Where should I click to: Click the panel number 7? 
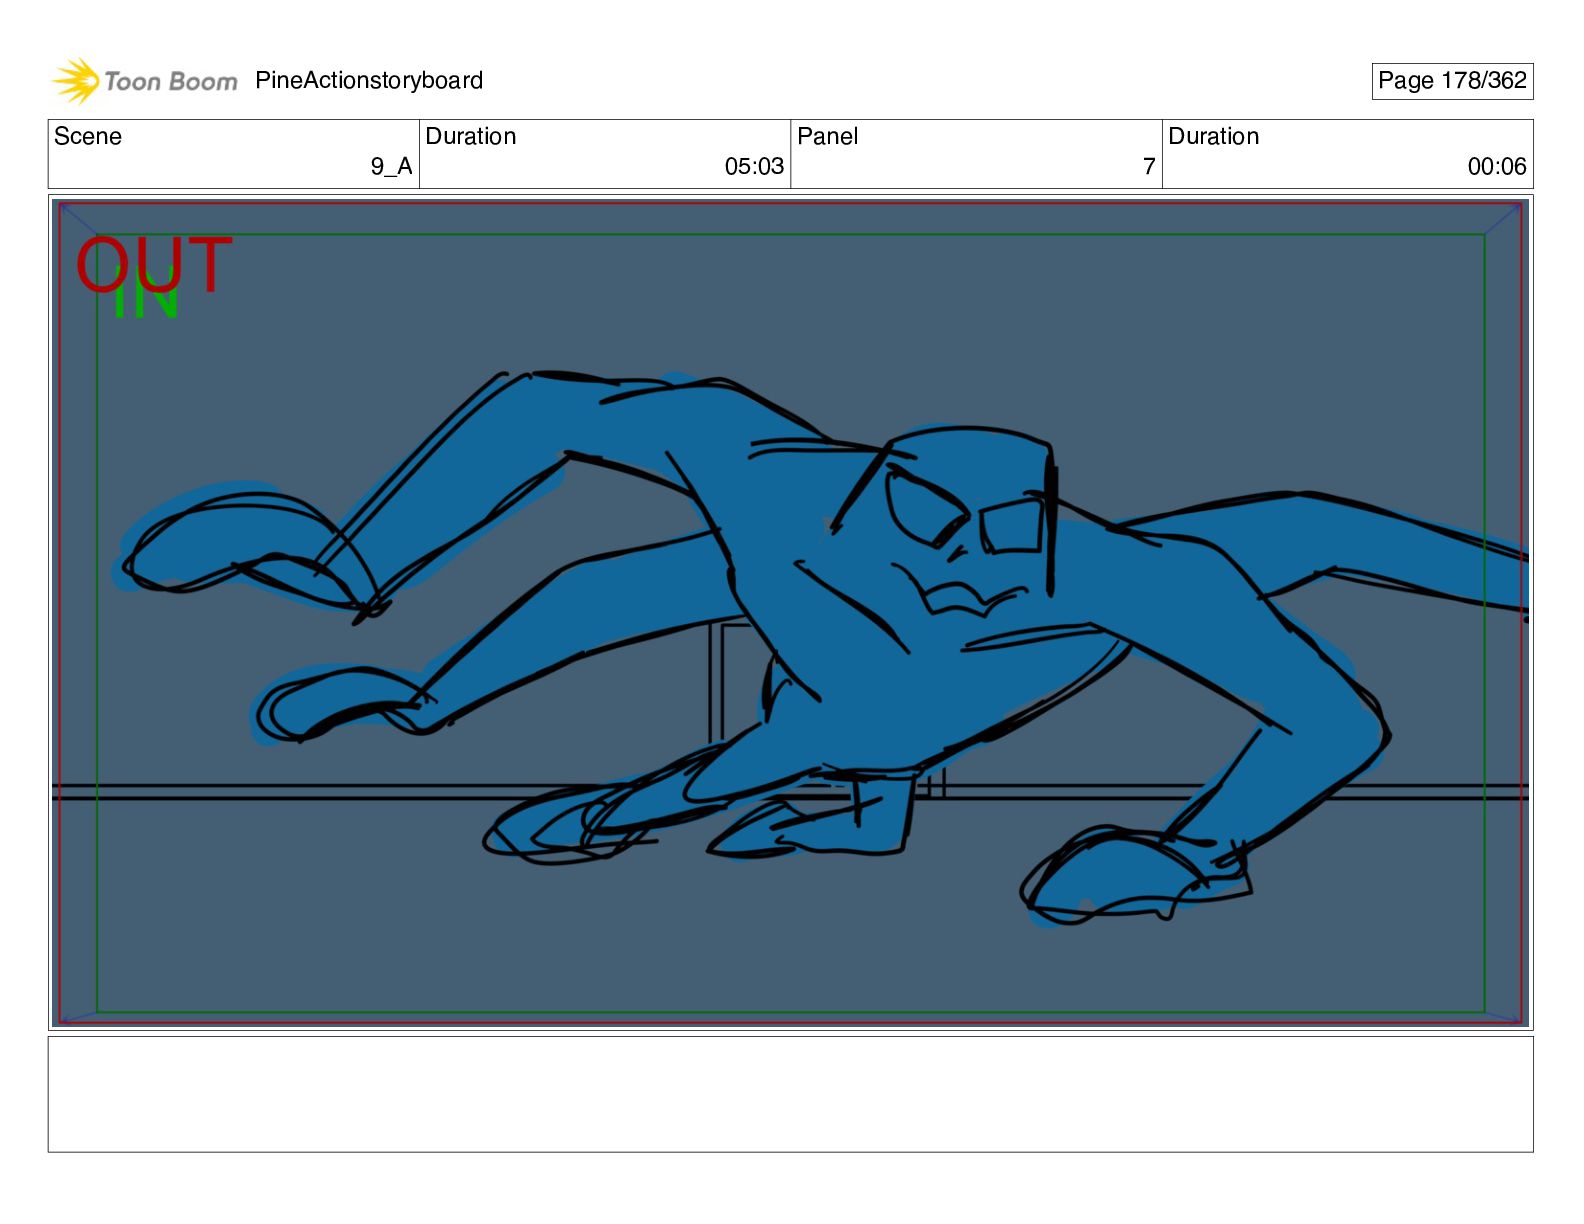point(1149,167)
